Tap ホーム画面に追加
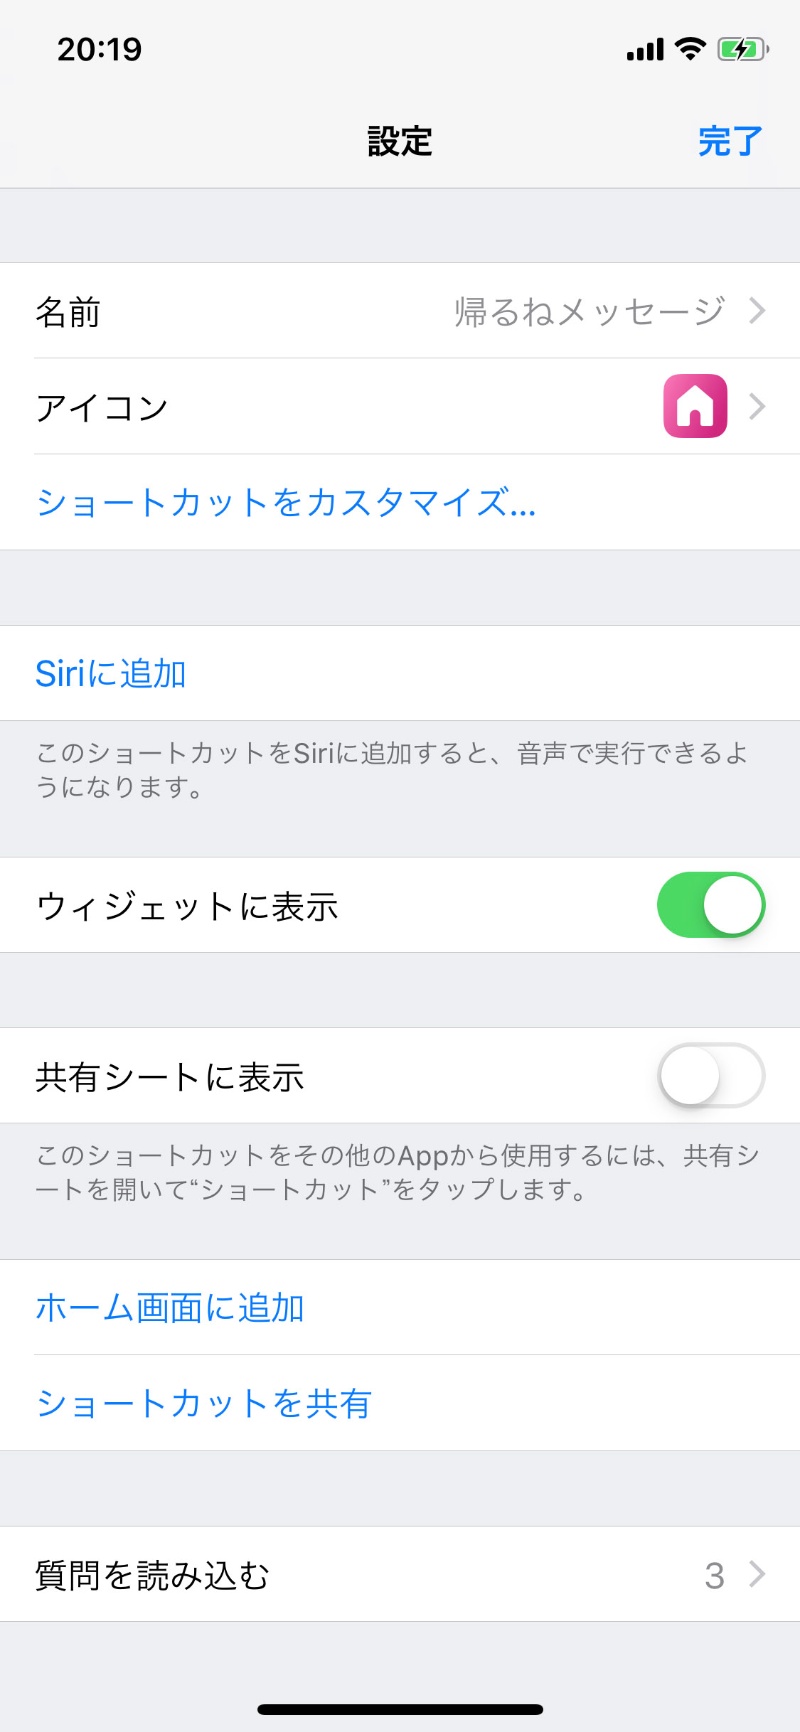800x1732 pixels. tap(170, 1307)
